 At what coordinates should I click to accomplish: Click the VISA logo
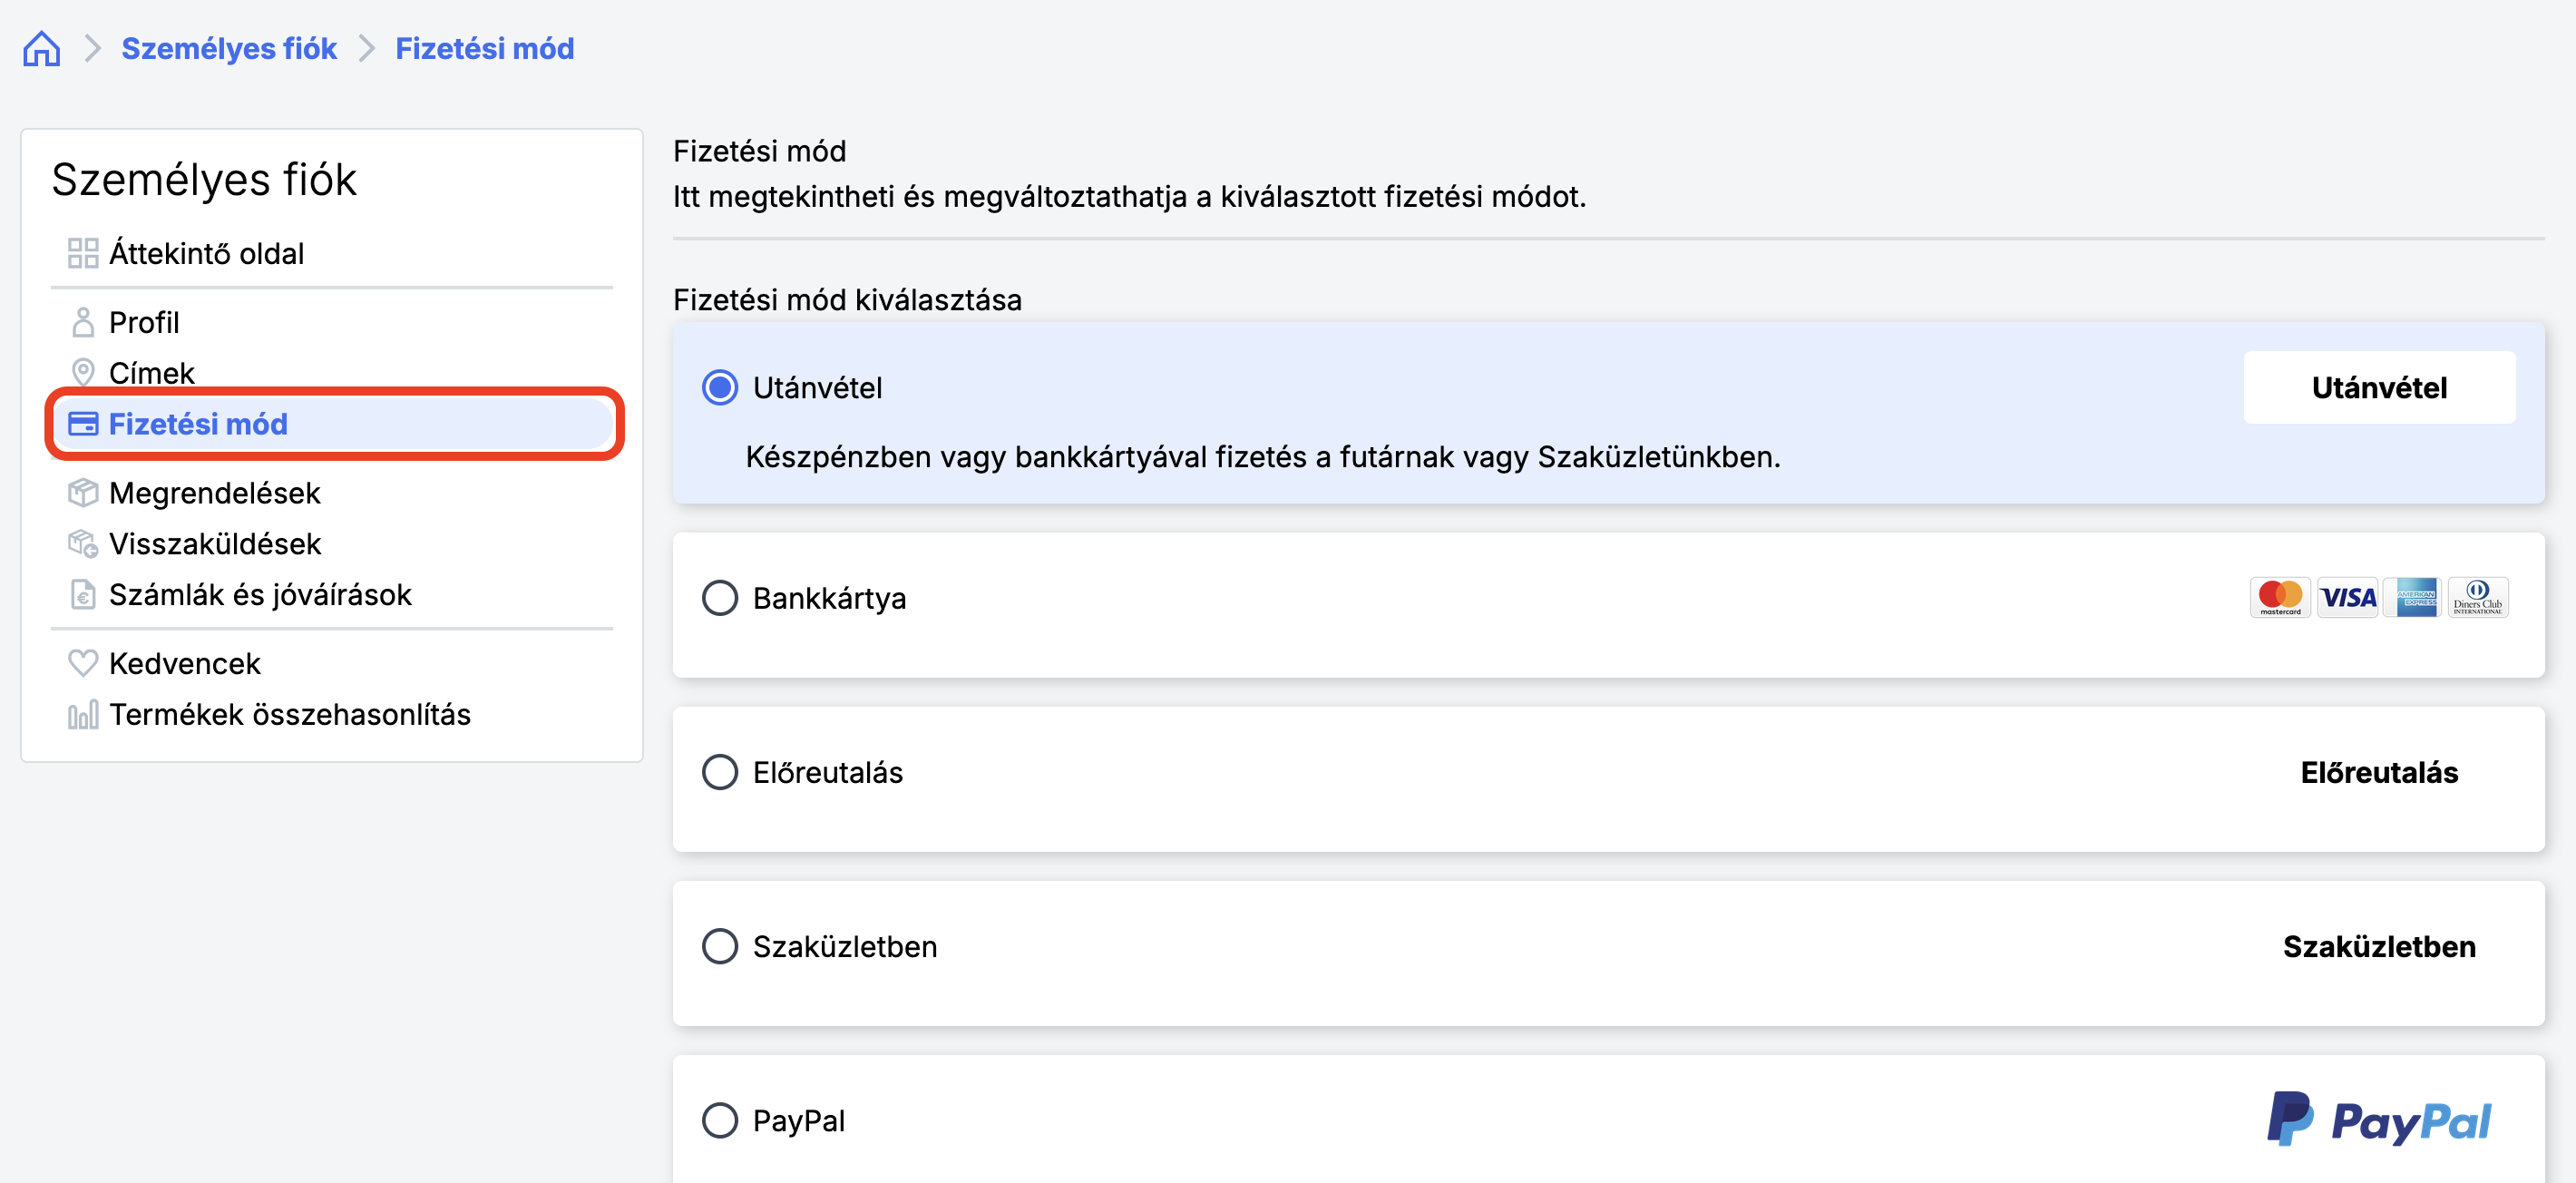click(2347, 598)
